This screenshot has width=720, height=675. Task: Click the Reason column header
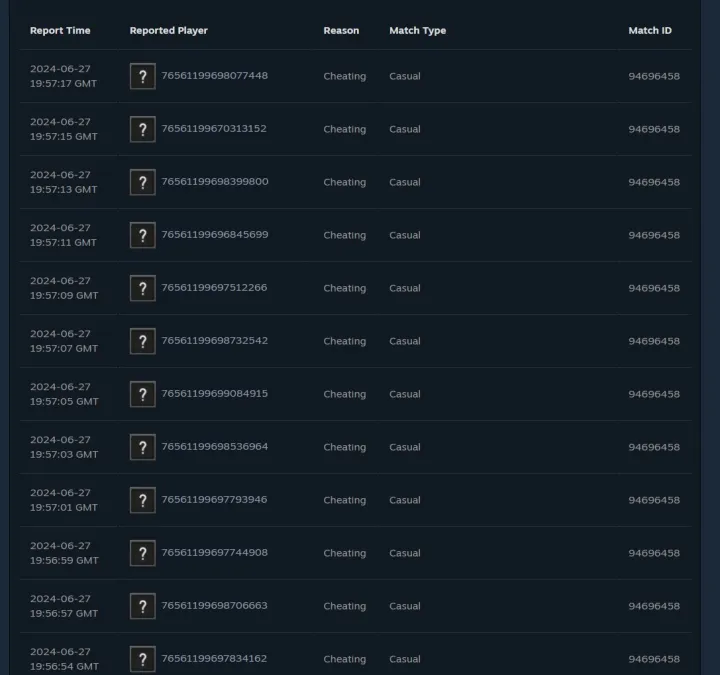tap(341, 31)
